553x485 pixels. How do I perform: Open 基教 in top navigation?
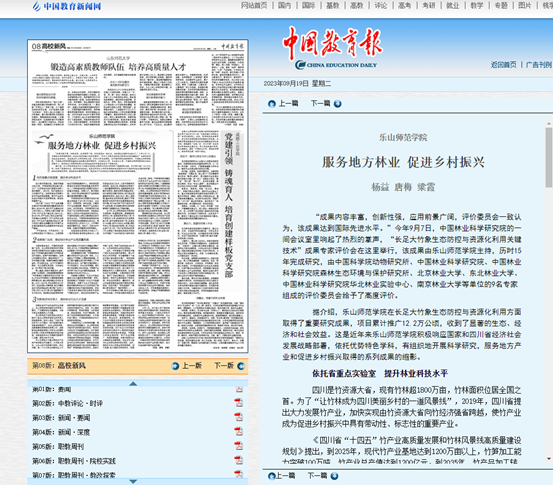[333, 6]
